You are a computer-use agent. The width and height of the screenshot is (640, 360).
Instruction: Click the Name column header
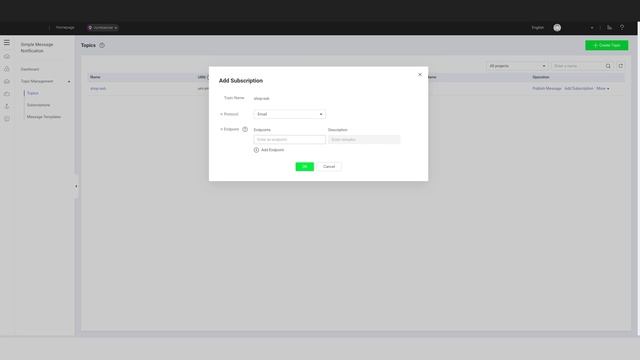[x=95, y=77]
